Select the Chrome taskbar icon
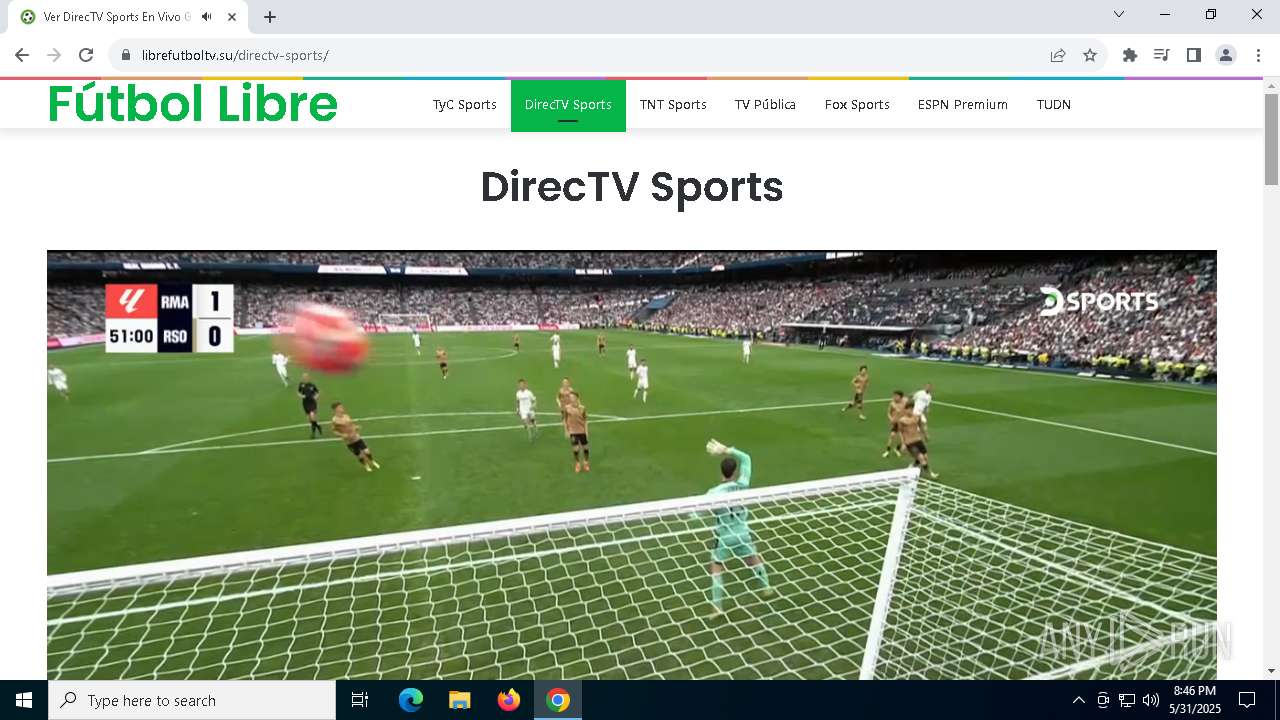The height and width of the screenshot is (720, 1280). [x=558, y=700]
